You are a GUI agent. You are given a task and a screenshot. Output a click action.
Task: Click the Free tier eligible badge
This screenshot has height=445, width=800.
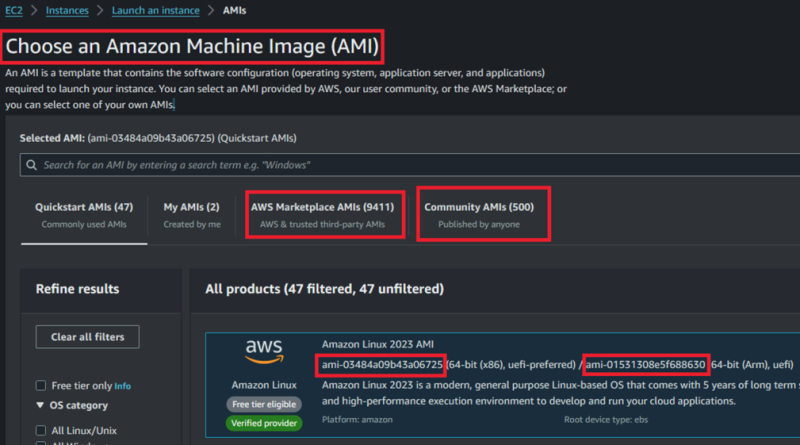click(x=264, y=404)
